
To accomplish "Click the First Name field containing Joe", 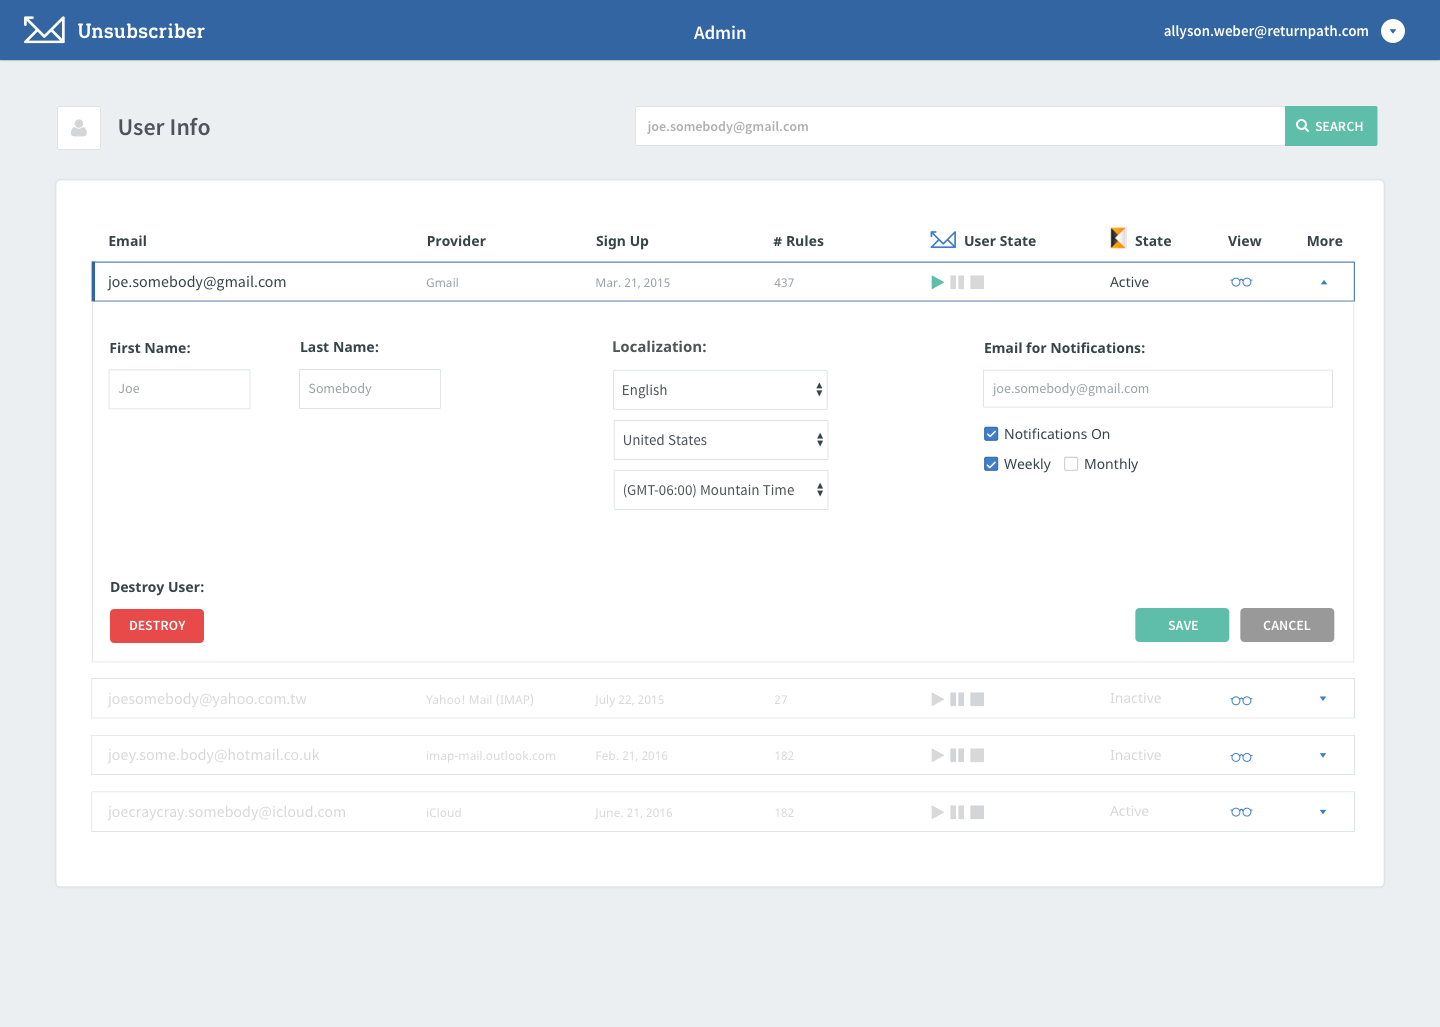I will (x=179, y=389).
